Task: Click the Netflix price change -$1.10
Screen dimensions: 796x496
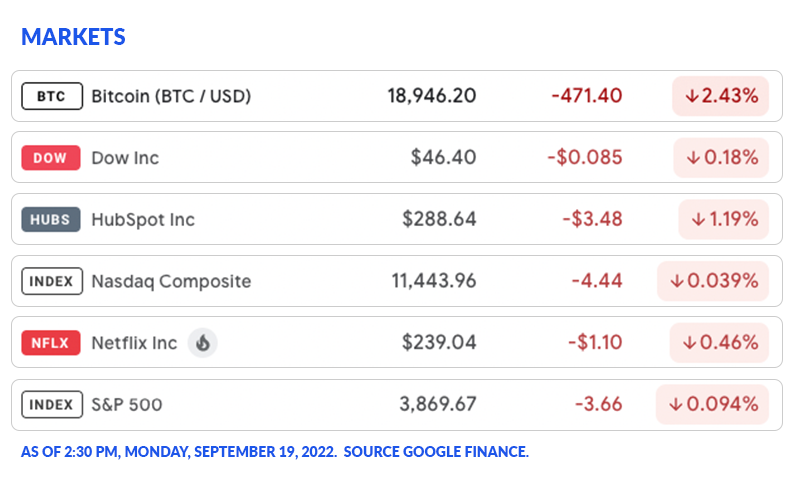Action: point(594,343)
